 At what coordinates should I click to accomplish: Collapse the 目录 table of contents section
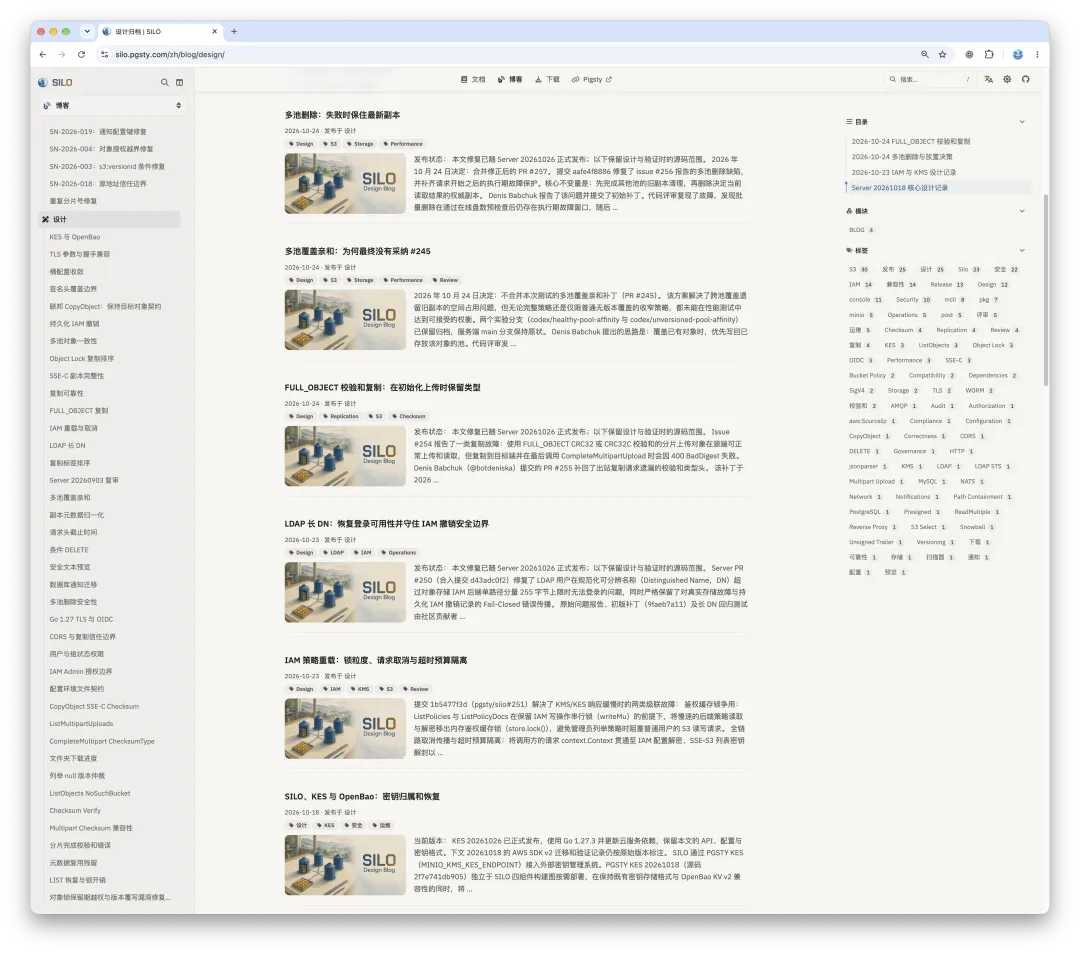click(1021, 122)
